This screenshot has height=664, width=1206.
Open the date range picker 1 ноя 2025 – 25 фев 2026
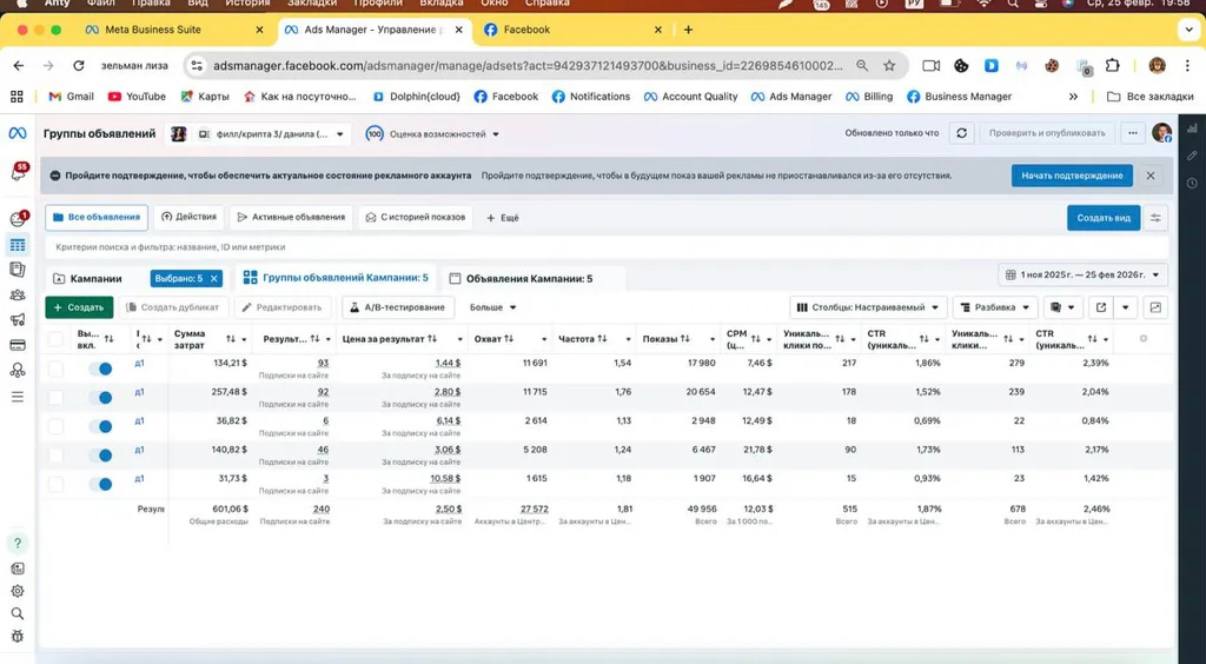(1082, 275)
